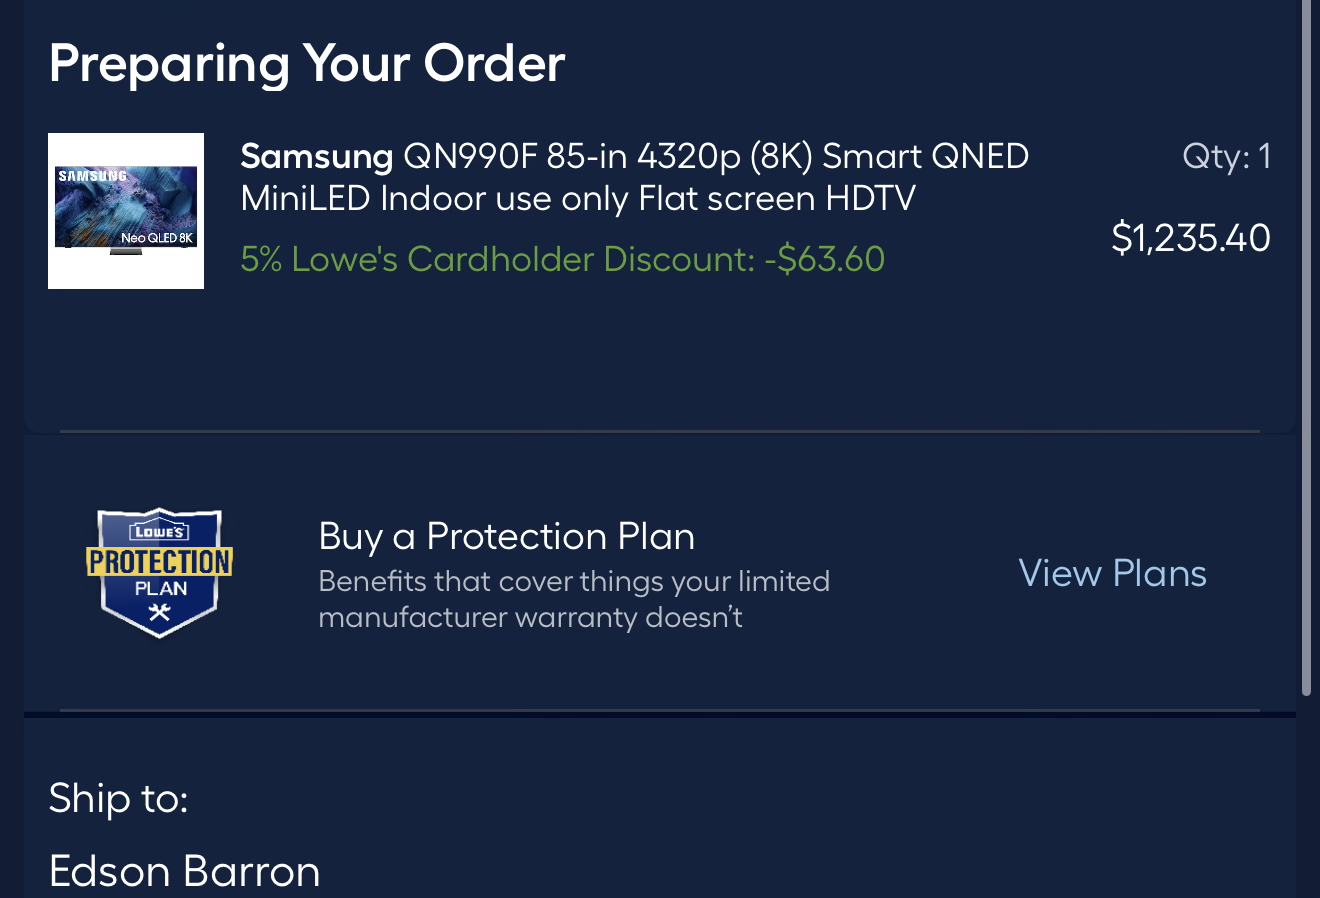Click the vertical scrollbar on the right edge
Viewport: 1320px width, 898px height.
pos(1306,350)
